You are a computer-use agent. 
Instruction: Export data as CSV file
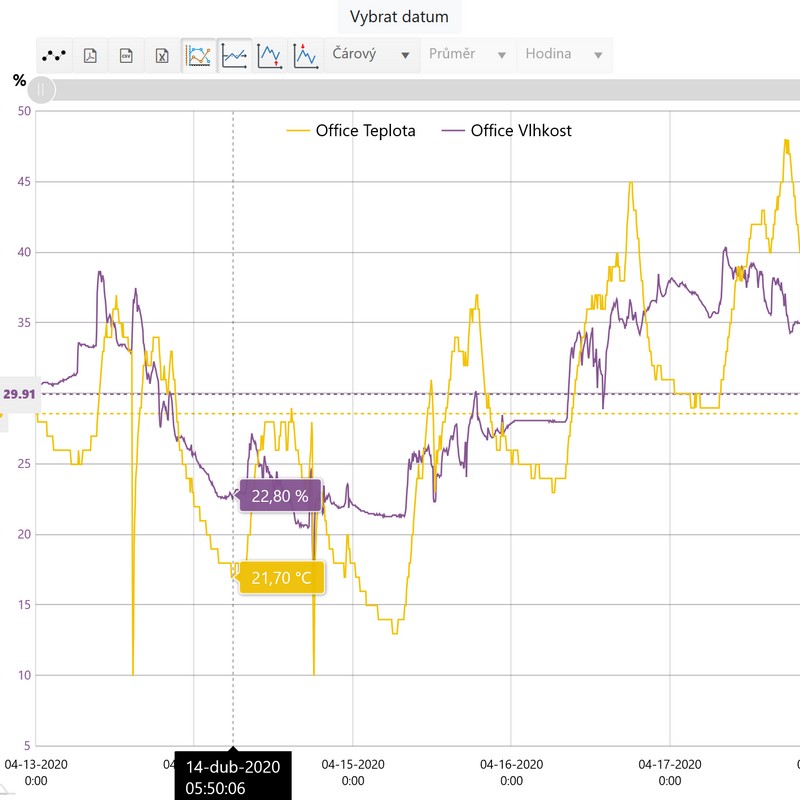126,55
